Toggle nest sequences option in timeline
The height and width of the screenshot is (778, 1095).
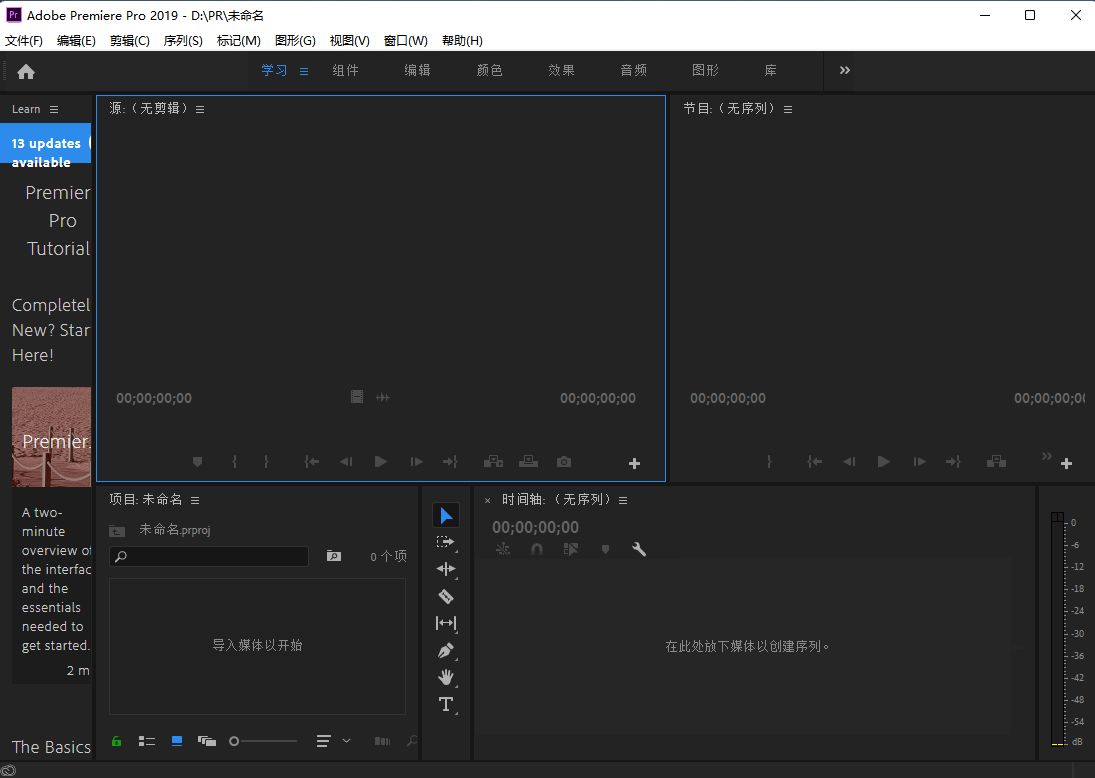pos(503,550)
